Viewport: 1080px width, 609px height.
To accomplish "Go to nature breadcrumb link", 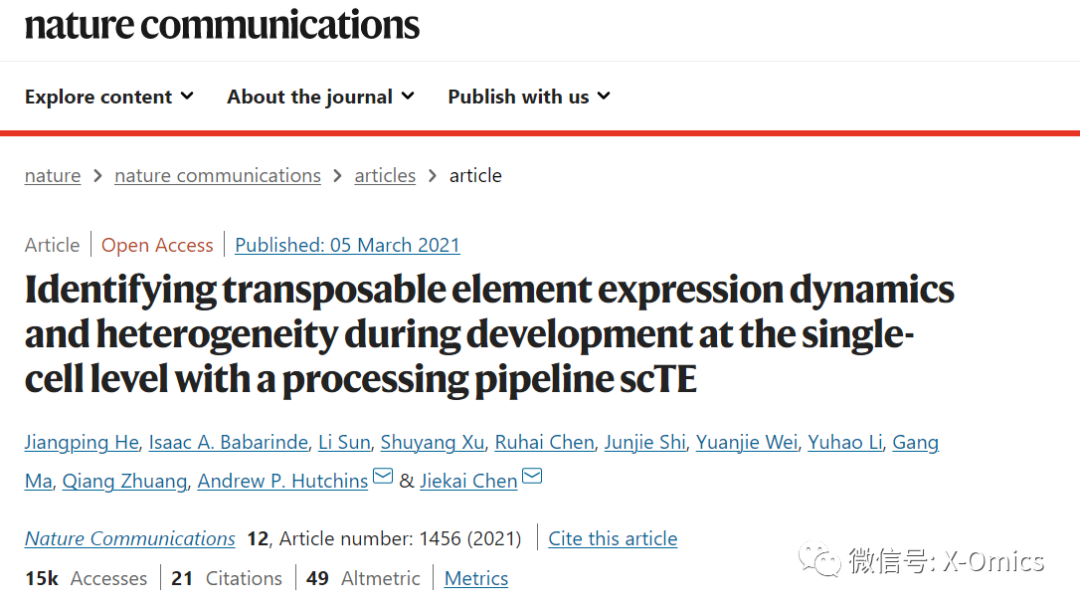I will coord(52,176).
